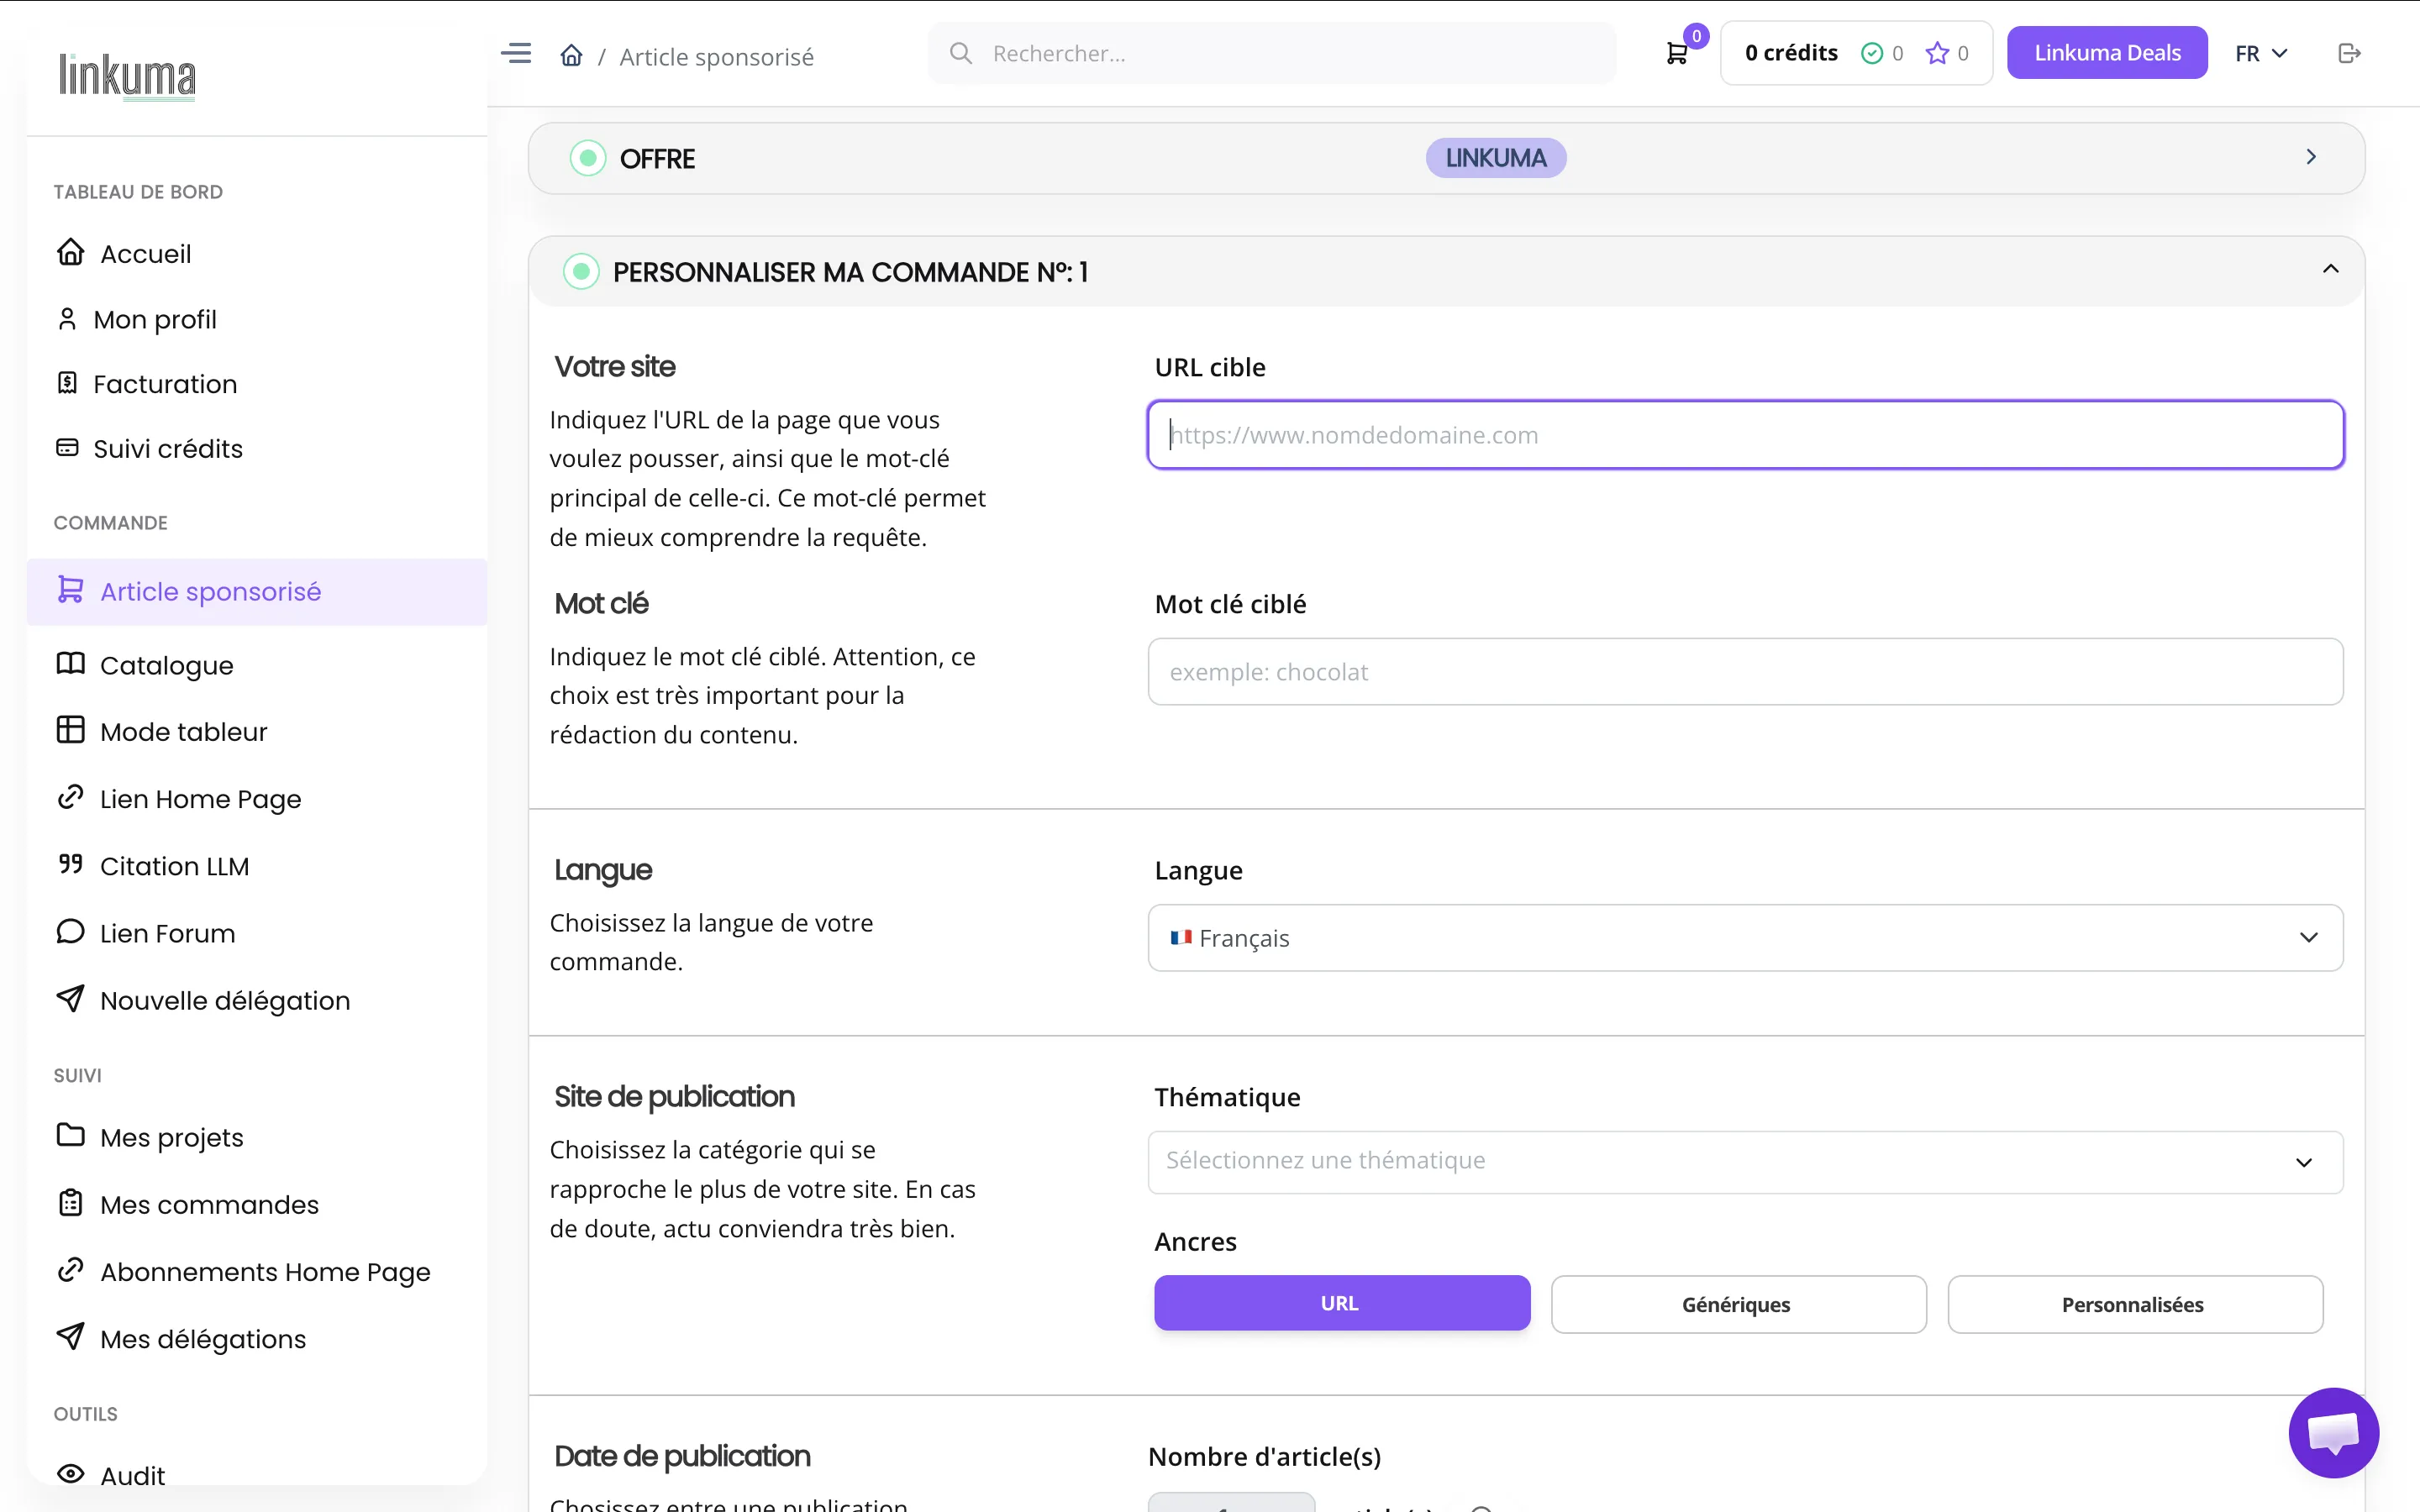
Task: Select Personnalisées anchors option
Action: click(x=2135, y=1304)
